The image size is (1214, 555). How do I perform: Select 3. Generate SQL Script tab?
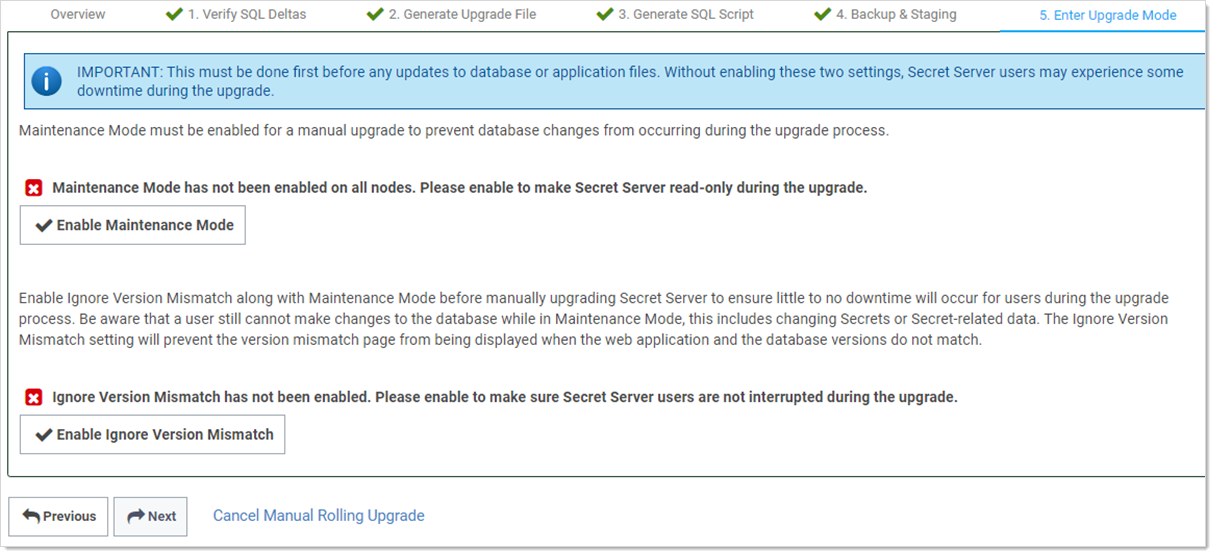[x=686, y=15]
